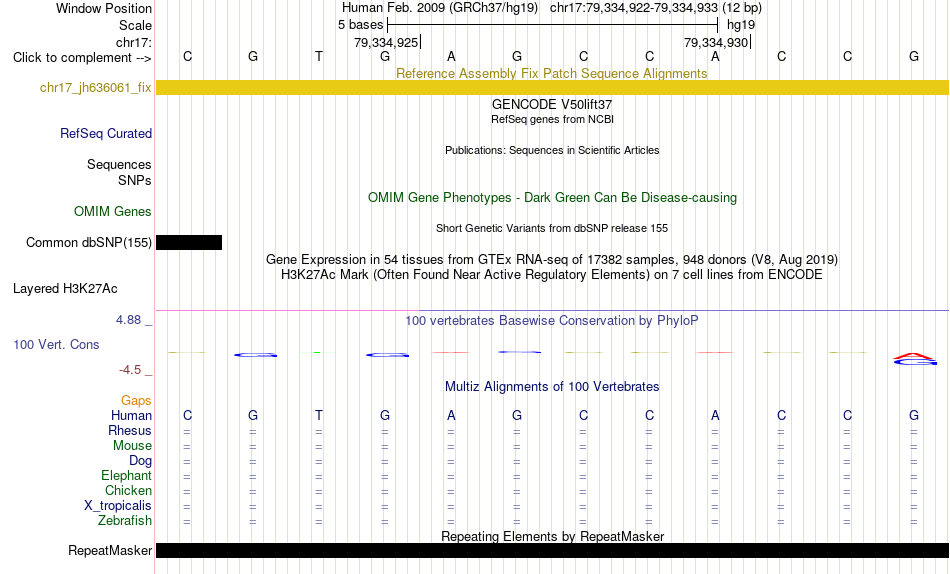Click the T base in the Human alignment row
This screenshot has height=574, width=950.
(319, 415)
